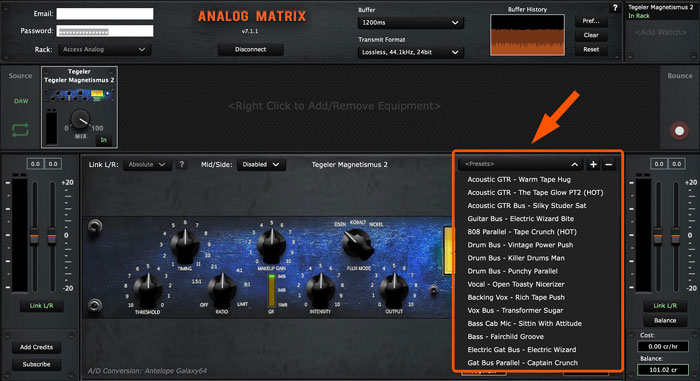700x381 pixels.
Task: Click the question mark beside Link L/R dropdown
Action: pos(181,164)
